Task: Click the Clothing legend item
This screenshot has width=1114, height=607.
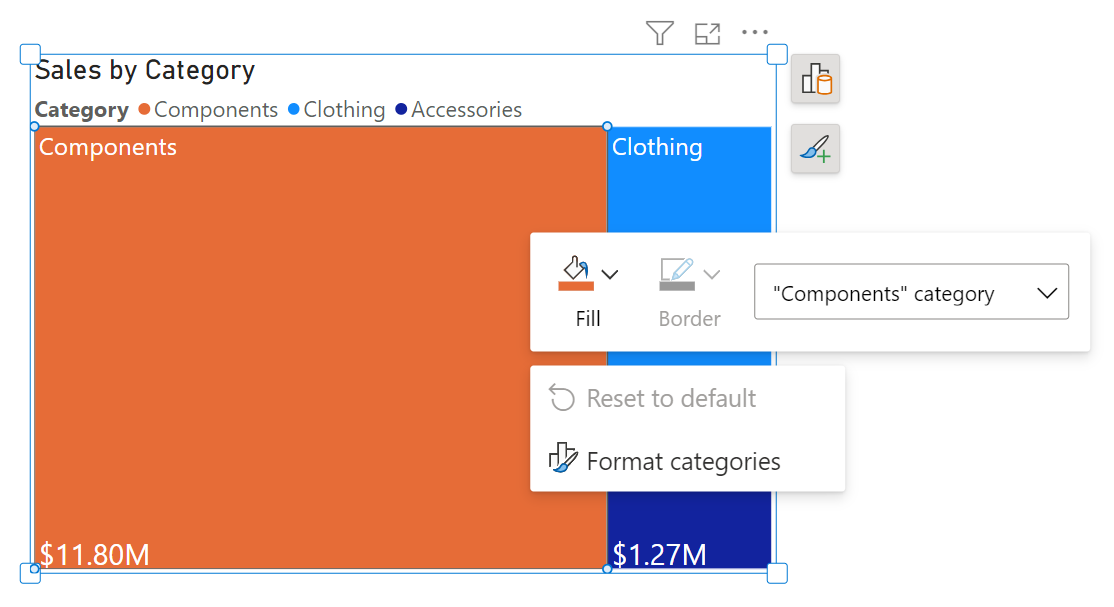Action: [x=337, y=109]
